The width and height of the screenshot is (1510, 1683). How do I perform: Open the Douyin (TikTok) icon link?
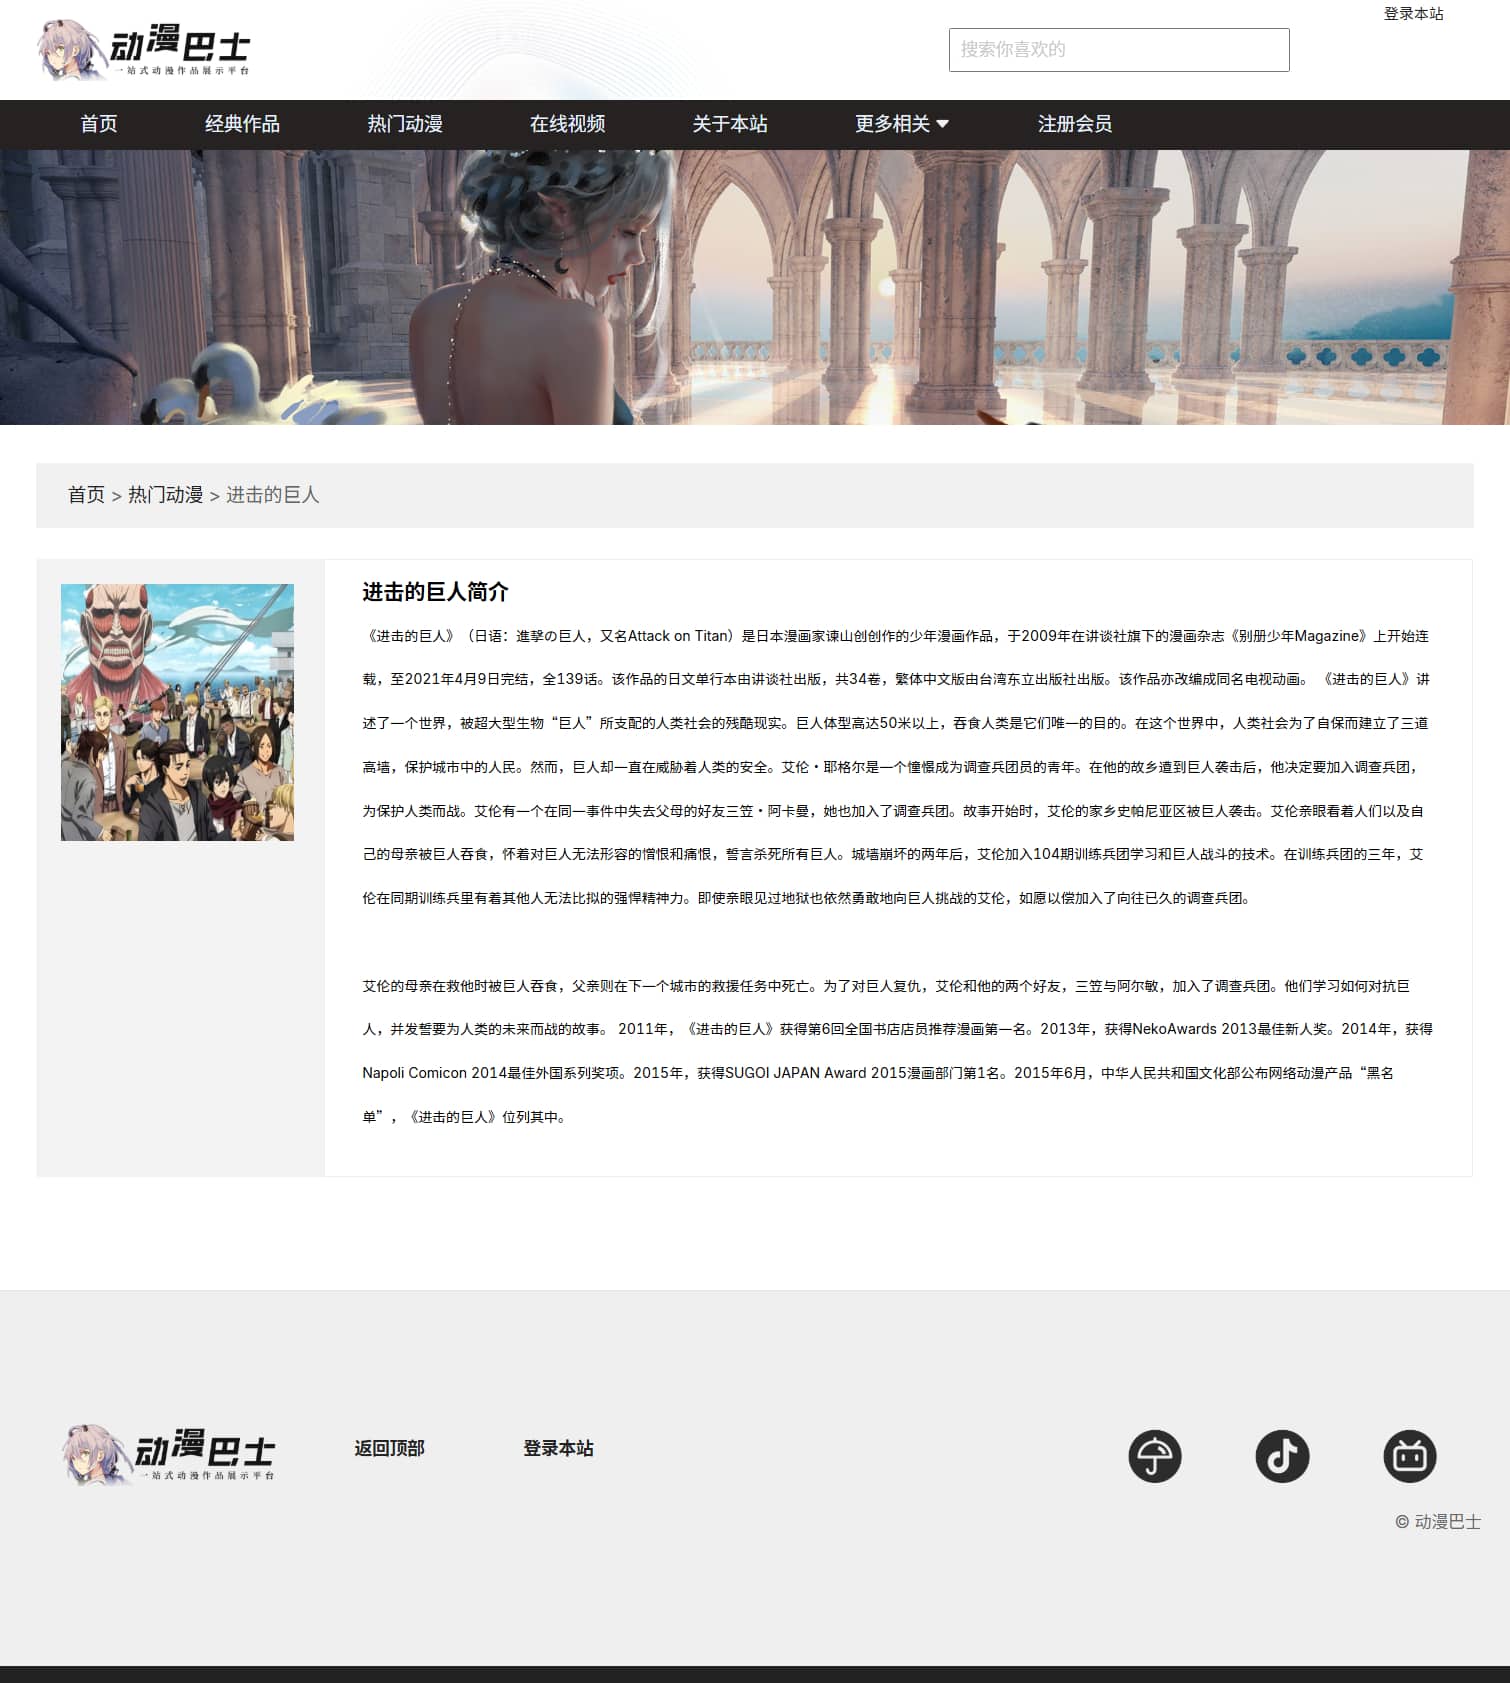coord(1282,1456)
